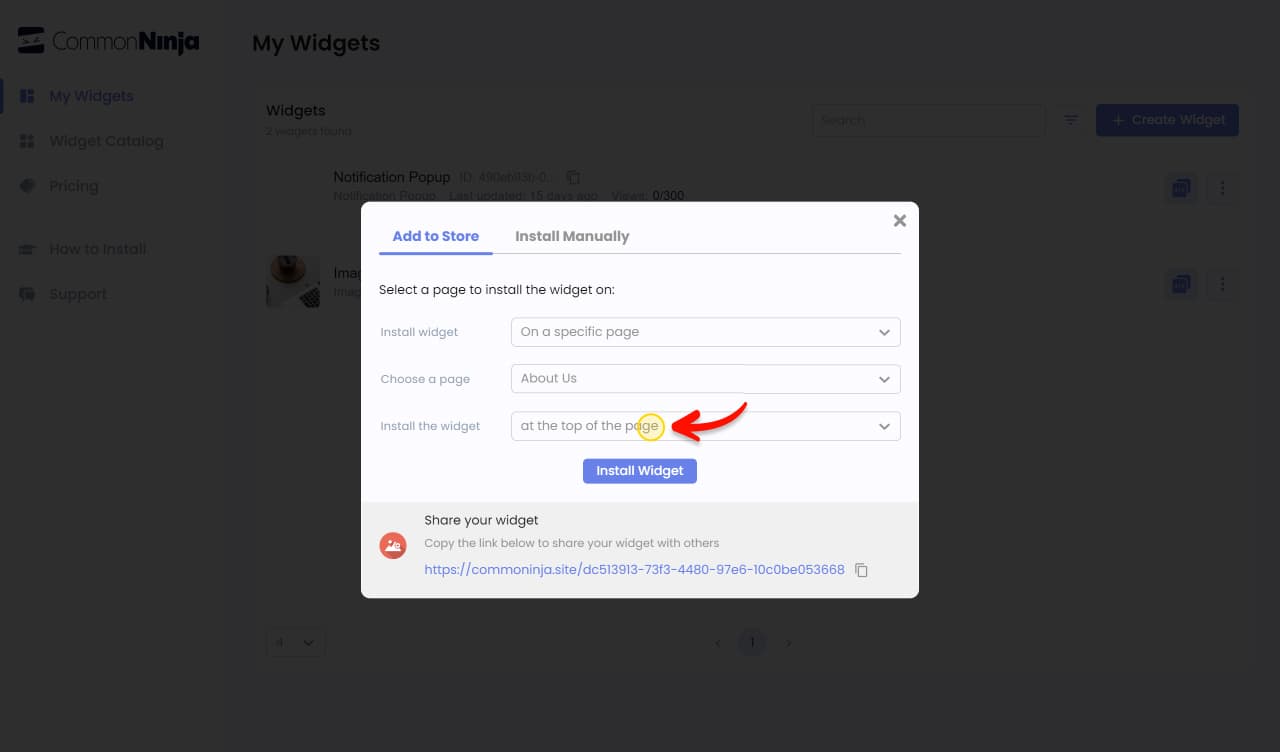Open the second widget's three-dot menu
Viewport: 1280px width, 752px height.
click(x=1222, y=285)
